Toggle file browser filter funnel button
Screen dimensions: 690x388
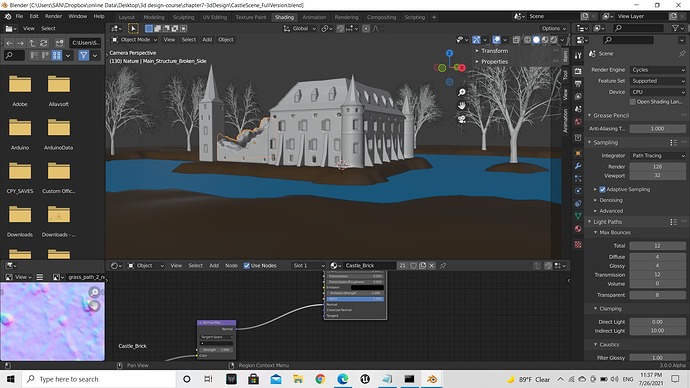(x=84, y=55)
